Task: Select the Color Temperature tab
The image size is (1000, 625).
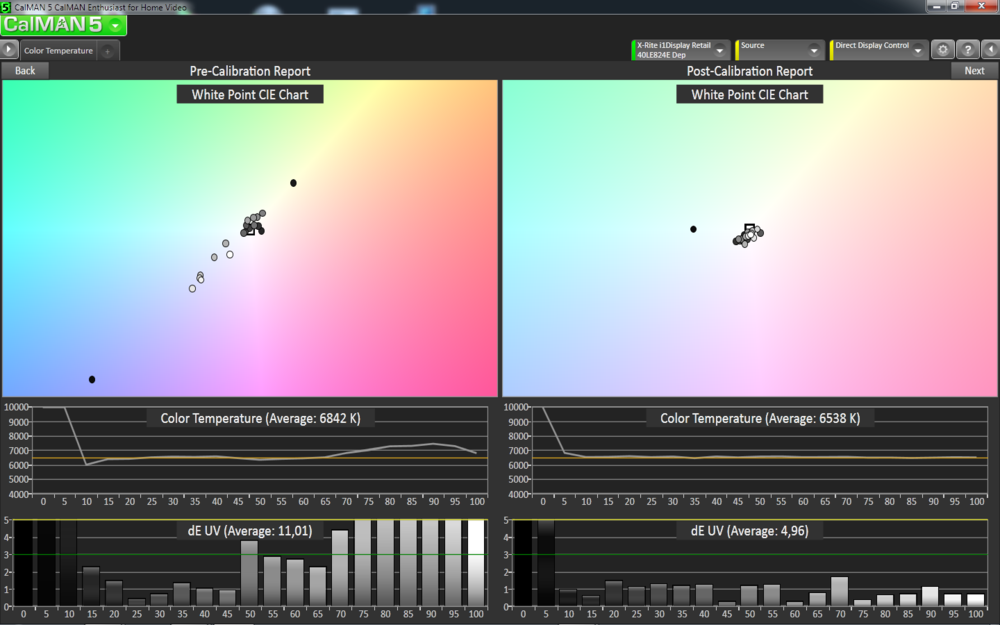Action: pos(58,50)
